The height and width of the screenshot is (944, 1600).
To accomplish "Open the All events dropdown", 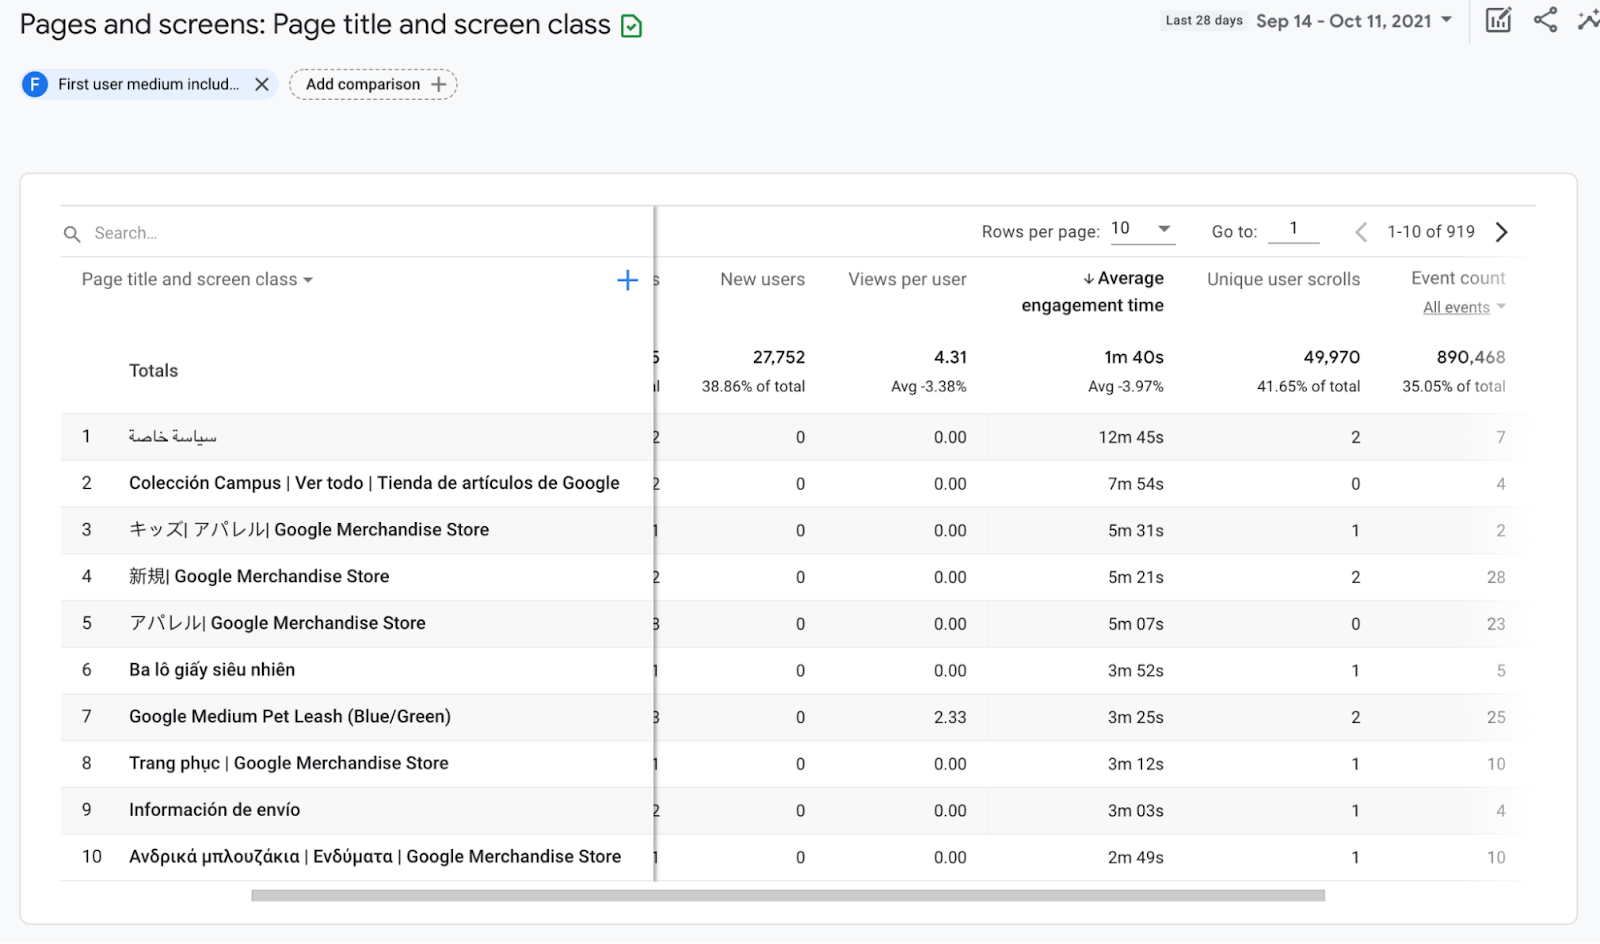I will (1462, 307).
